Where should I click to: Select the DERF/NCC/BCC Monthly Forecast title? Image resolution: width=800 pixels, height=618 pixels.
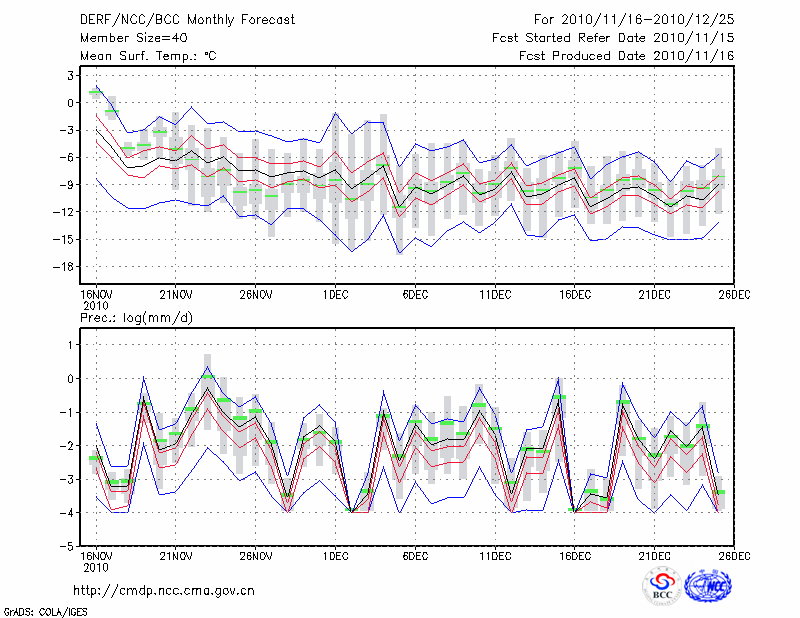pos(185,19)
